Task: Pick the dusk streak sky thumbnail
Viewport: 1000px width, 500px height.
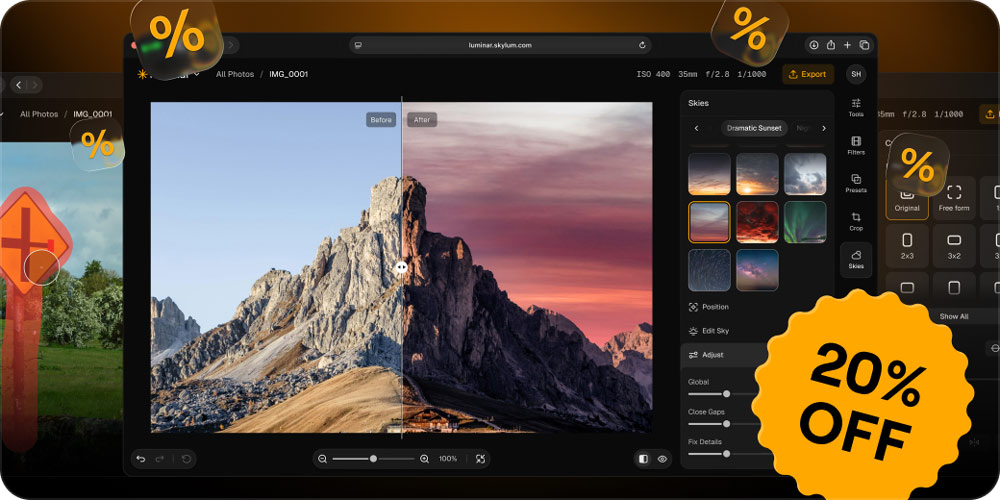Action: coord(709,173)
